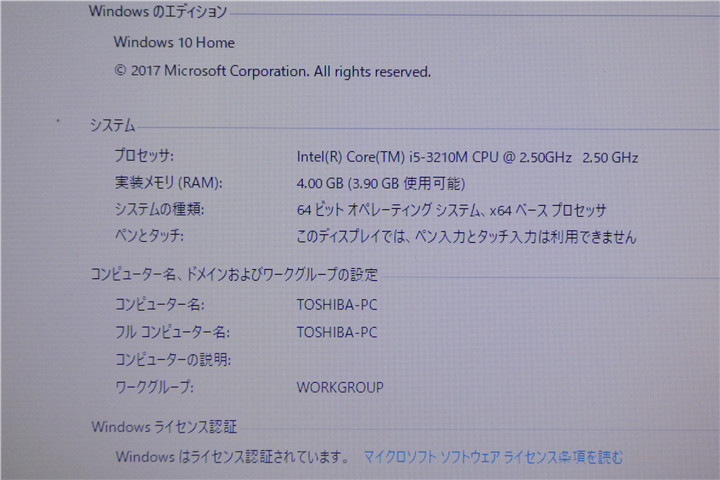Viewport: 720px width, 480px height.
Task: Select the 64 ビット オペレーティング システム value
Action: pyautogui.click(x=451, y=210)
